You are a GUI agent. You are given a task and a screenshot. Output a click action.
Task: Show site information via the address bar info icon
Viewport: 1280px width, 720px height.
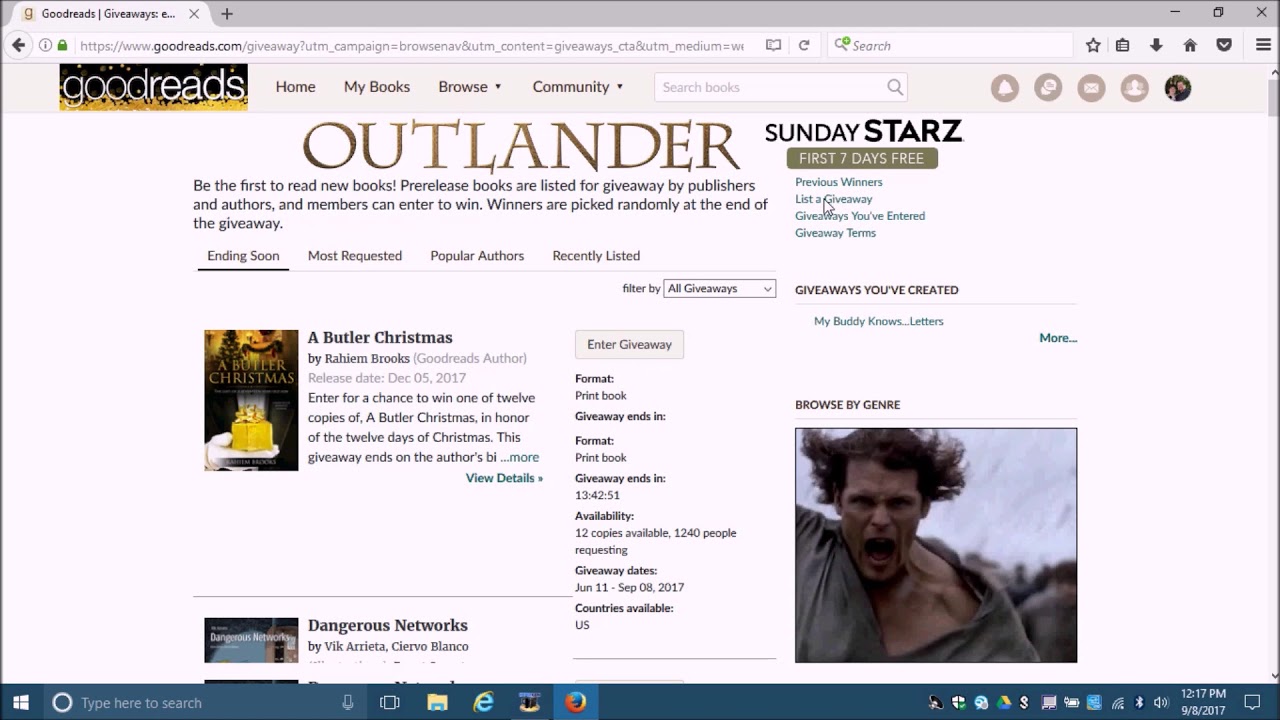[45, 45]
